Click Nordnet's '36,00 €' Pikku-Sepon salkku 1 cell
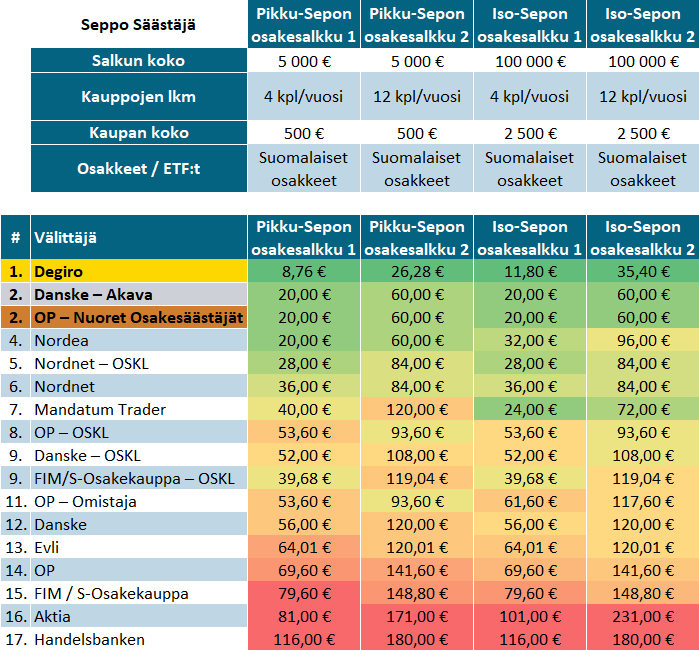The image size is (699, 650). tap(304, 387)
